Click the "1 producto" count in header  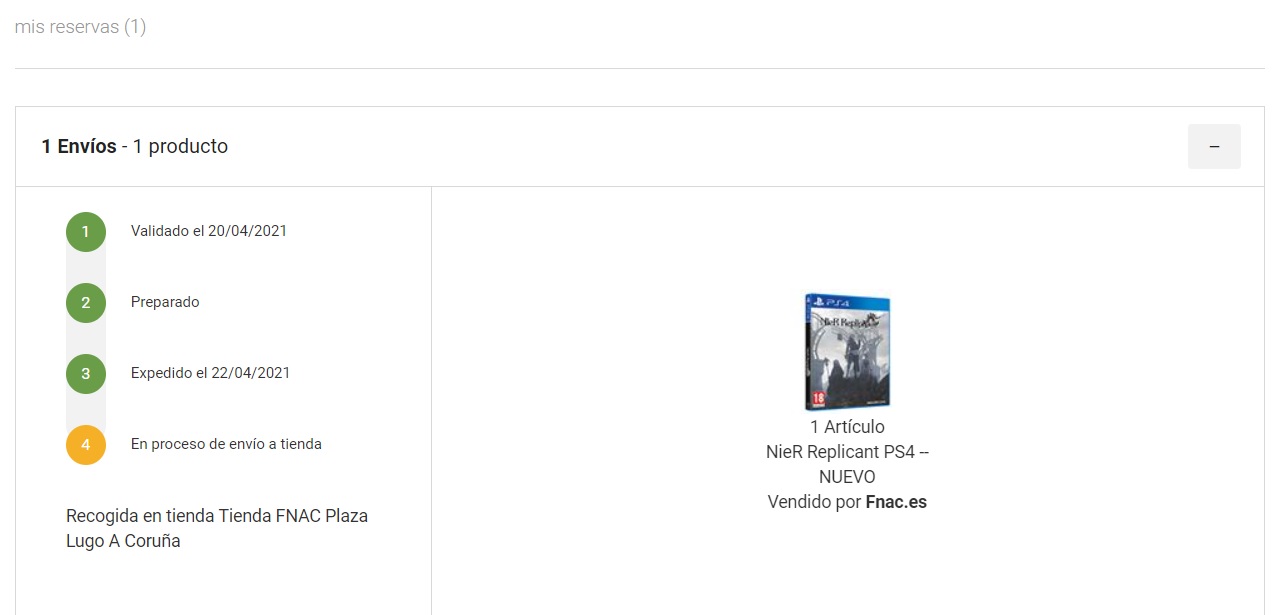(x=180, y=146)
